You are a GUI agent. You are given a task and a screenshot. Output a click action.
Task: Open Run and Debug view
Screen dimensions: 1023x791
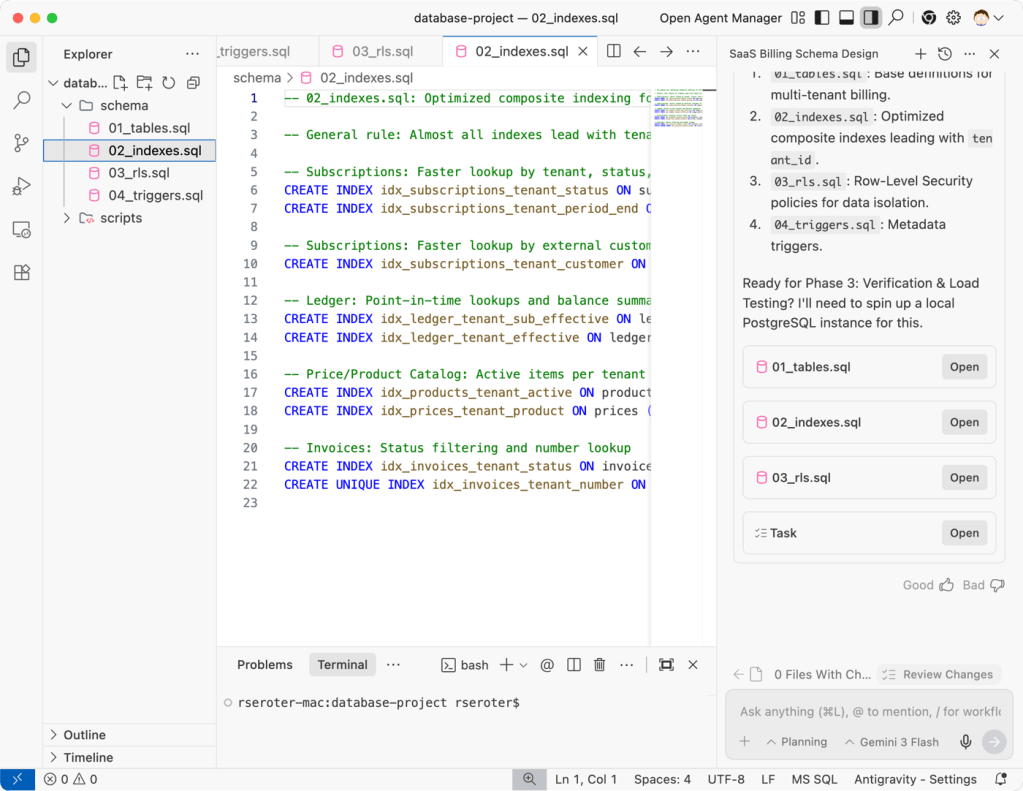pyautogui.click(x=21, y=186)
